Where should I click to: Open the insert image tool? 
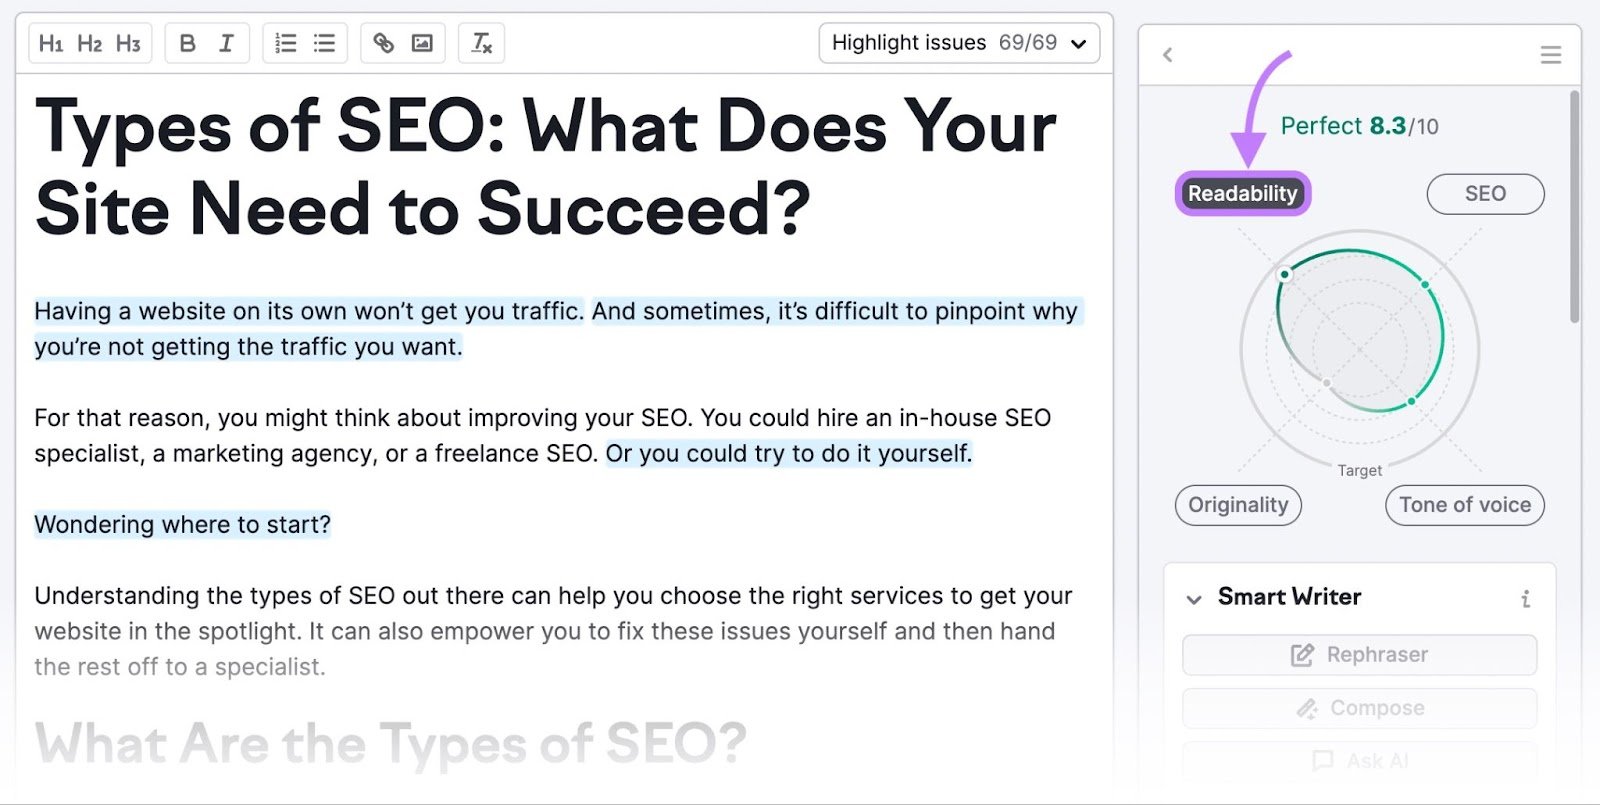coord(421,43)
